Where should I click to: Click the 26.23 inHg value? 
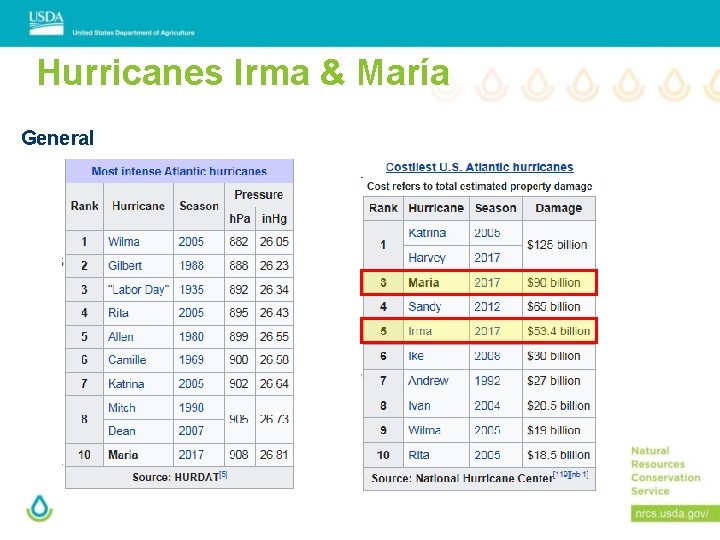pos(274,265)
